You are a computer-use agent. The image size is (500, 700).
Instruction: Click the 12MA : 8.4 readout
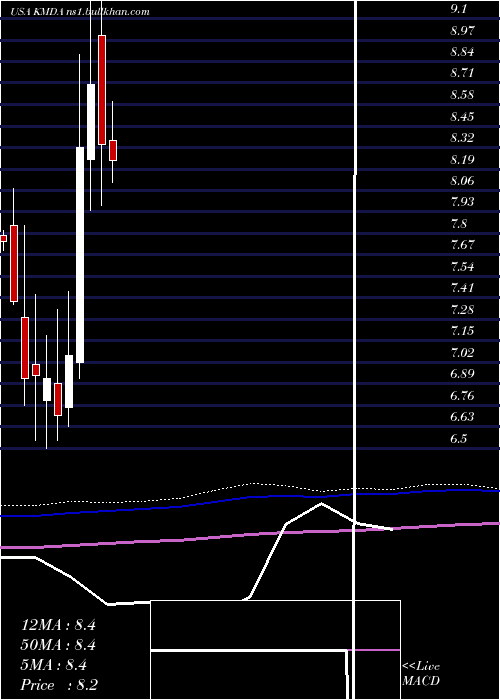58,625
